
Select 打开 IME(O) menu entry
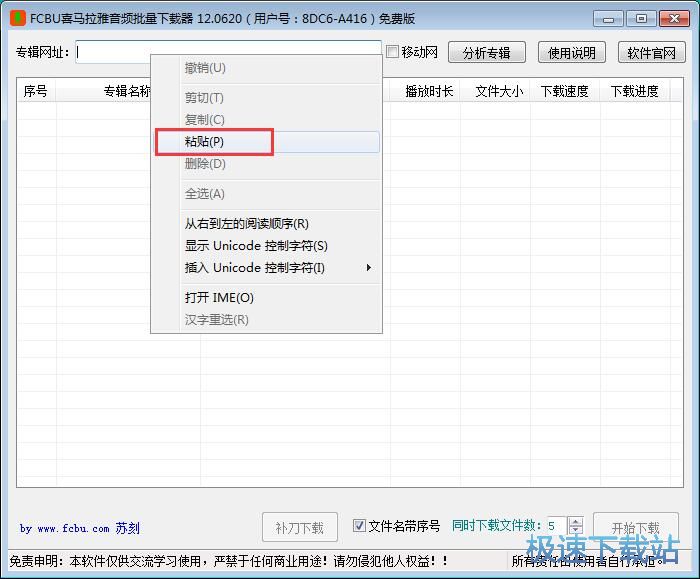pos(267,298)
